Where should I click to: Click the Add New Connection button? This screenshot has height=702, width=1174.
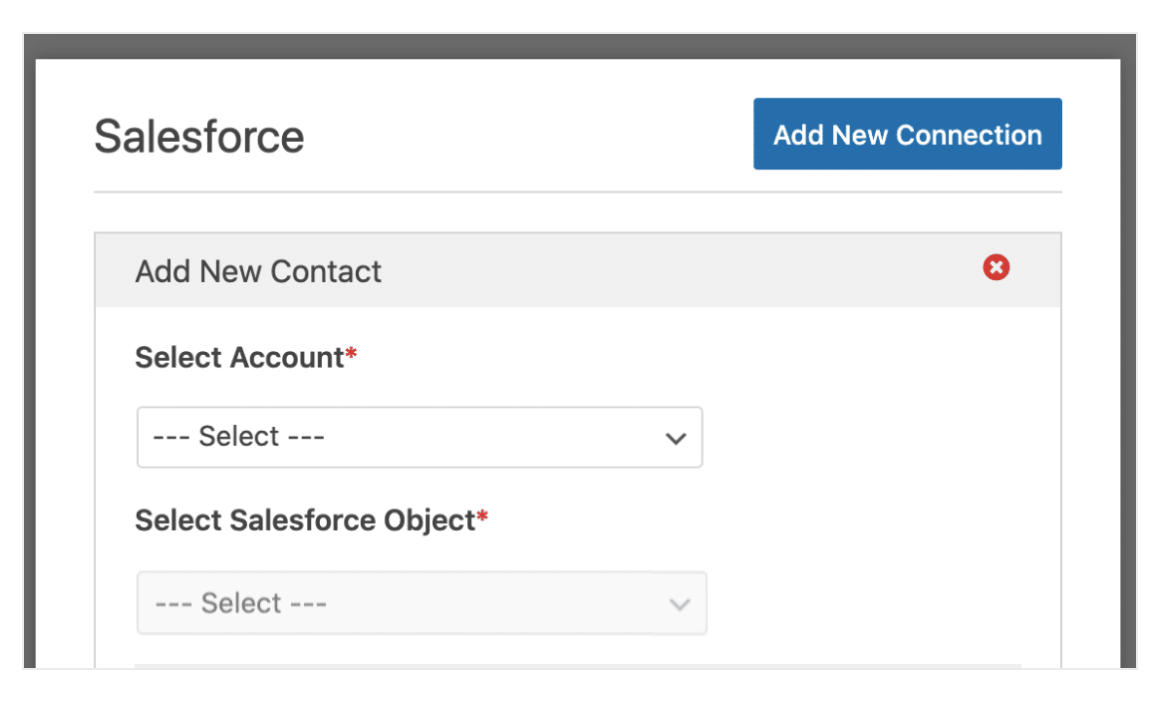click(907, 134)
